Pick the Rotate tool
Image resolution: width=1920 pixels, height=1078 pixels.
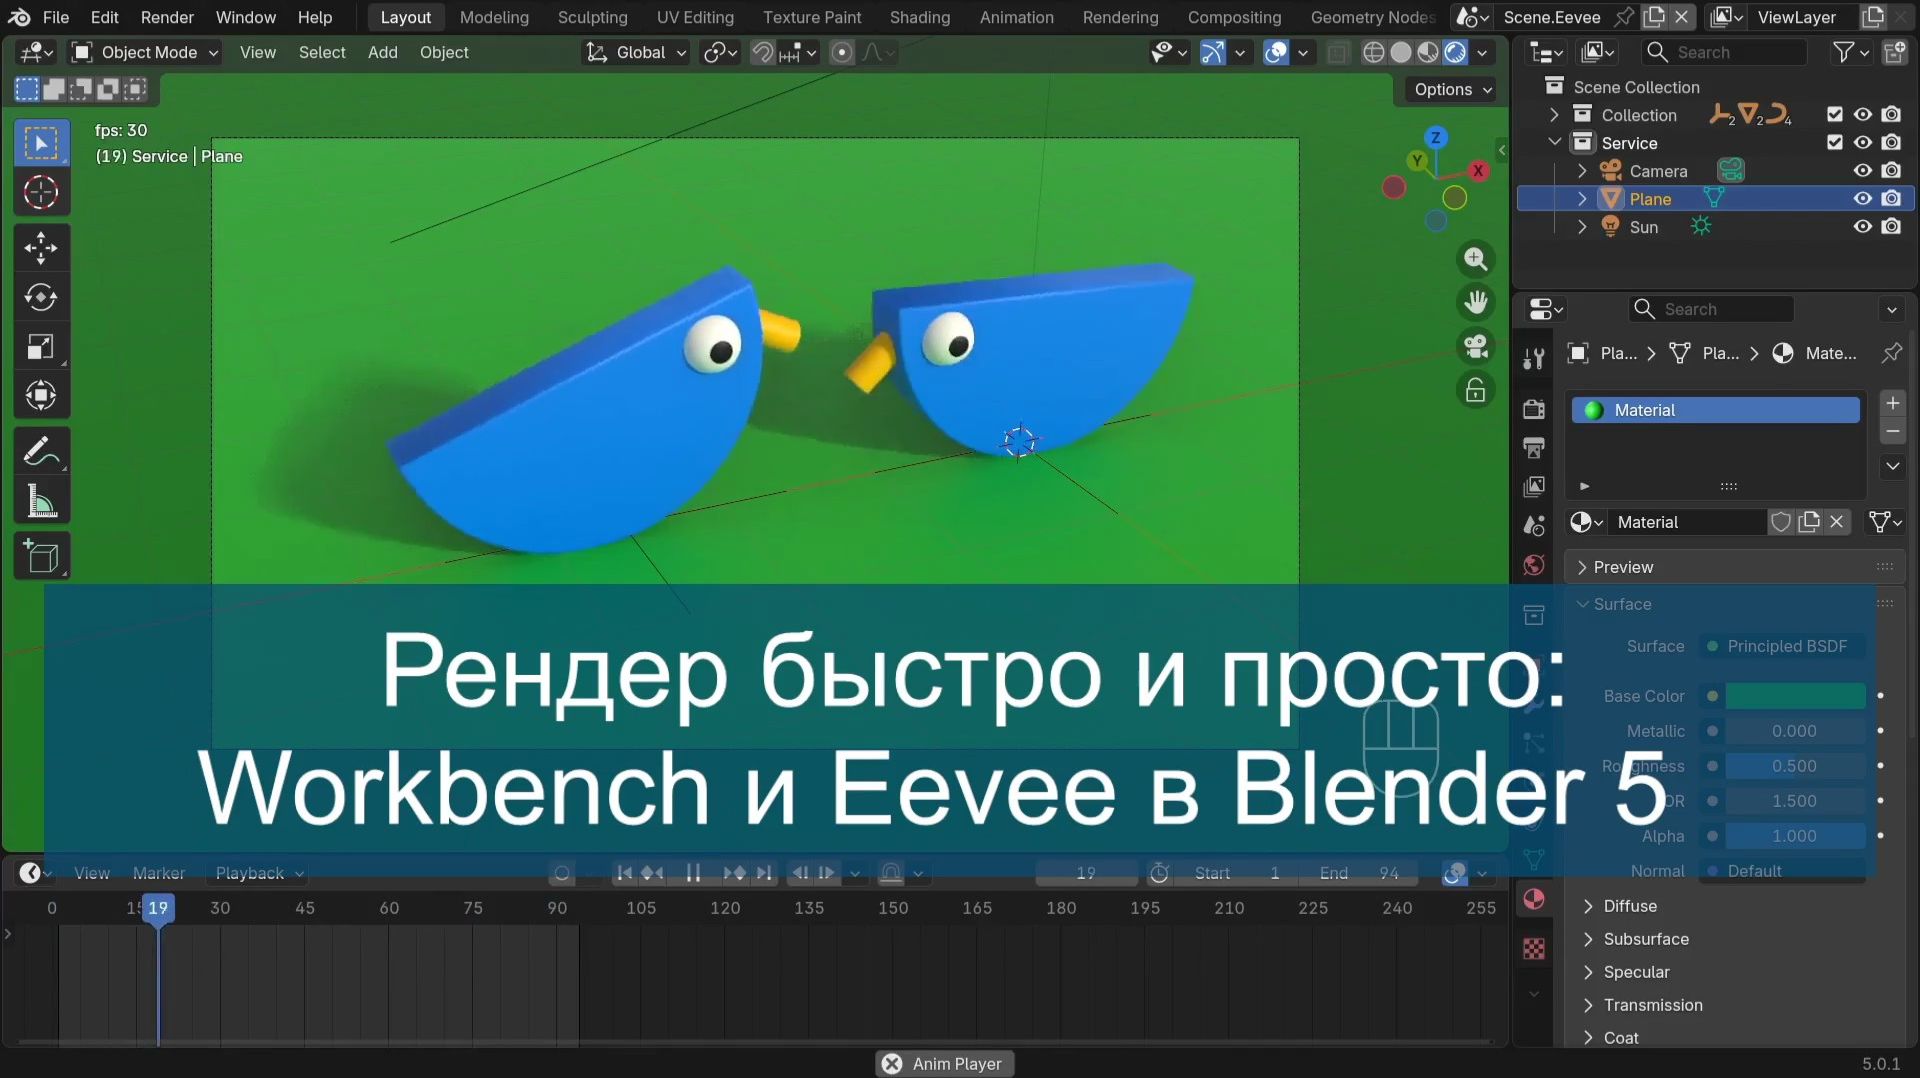[x=41, y=297]
